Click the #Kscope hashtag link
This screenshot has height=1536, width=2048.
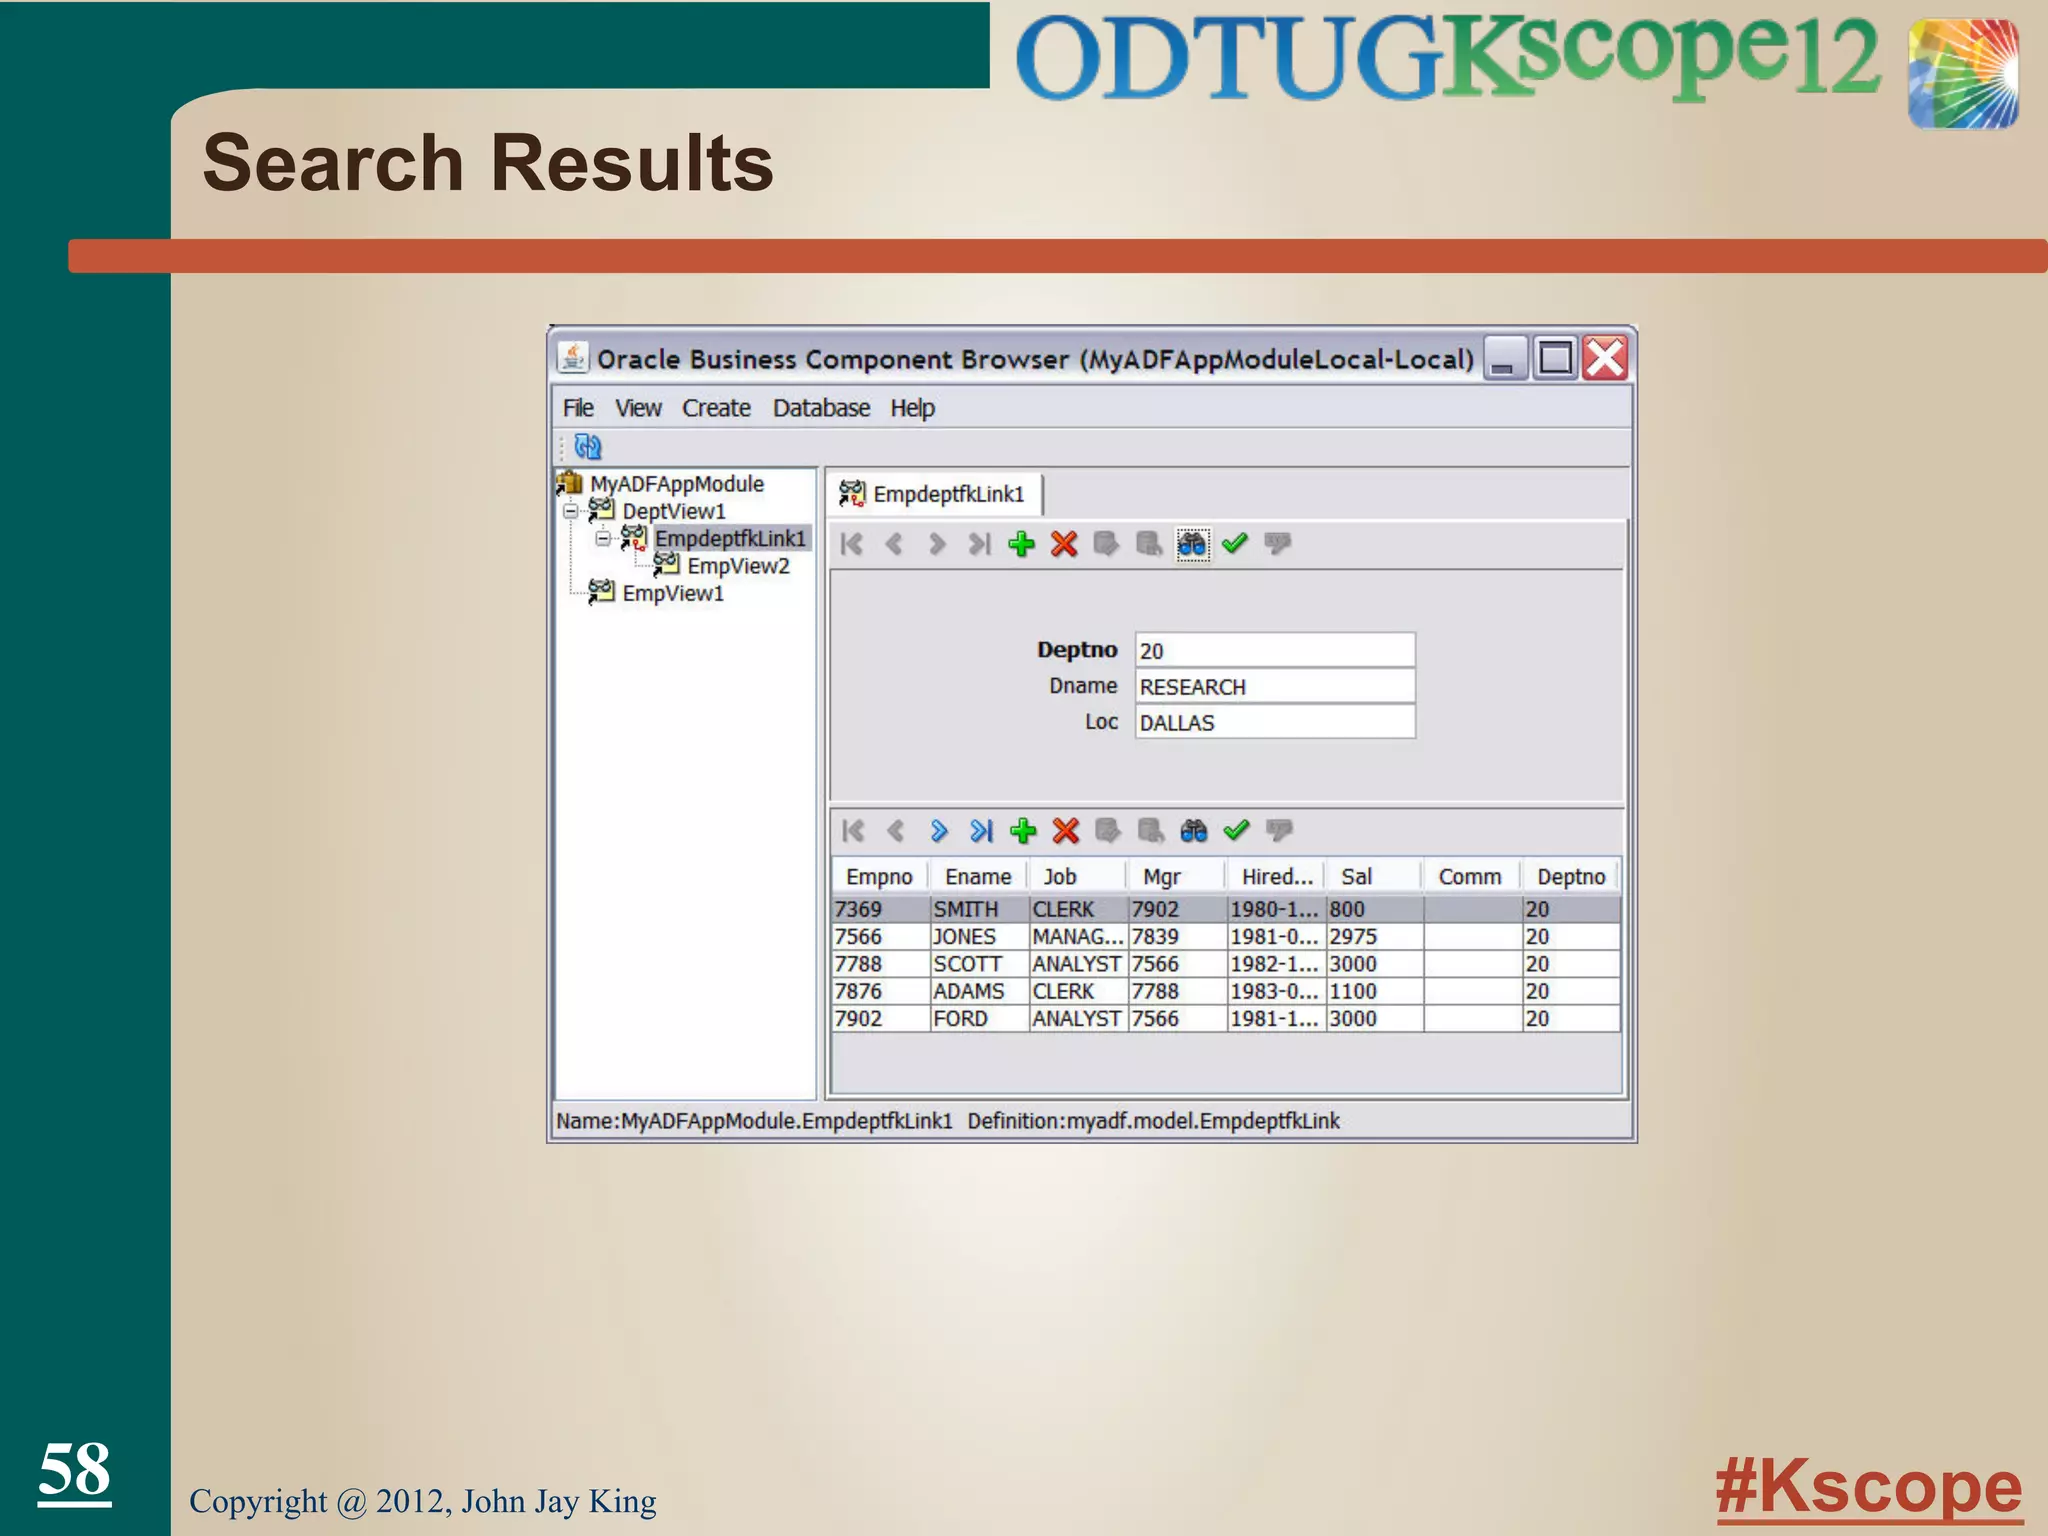[x=1869, y=1487]
